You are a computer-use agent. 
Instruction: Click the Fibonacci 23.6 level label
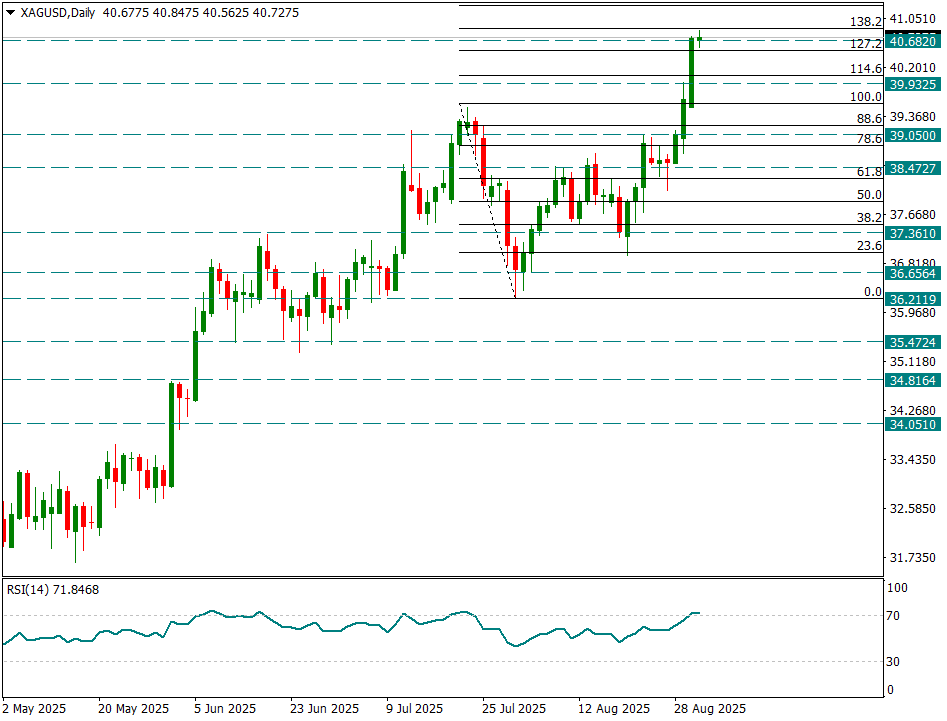coord(869,246)
